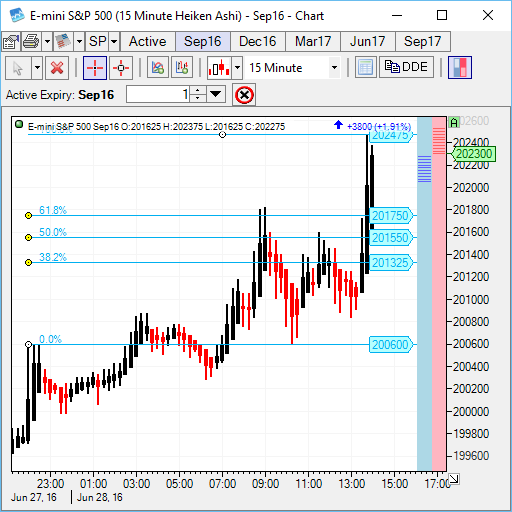
Task: Click the 201550 price label tag
Action: 391,238
